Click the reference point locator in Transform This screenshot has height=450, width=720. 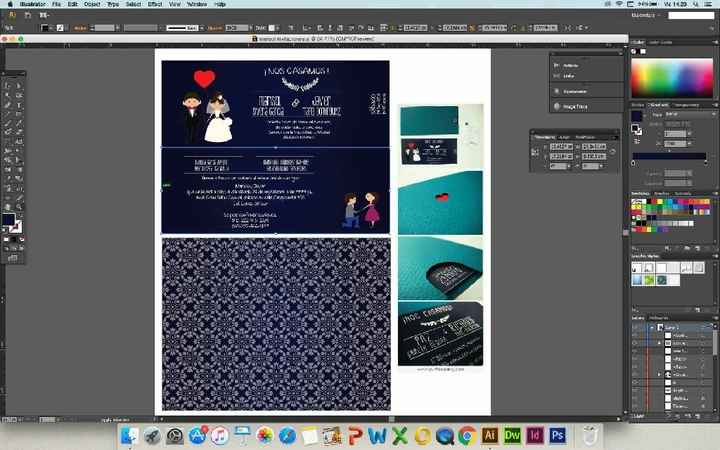535,153
